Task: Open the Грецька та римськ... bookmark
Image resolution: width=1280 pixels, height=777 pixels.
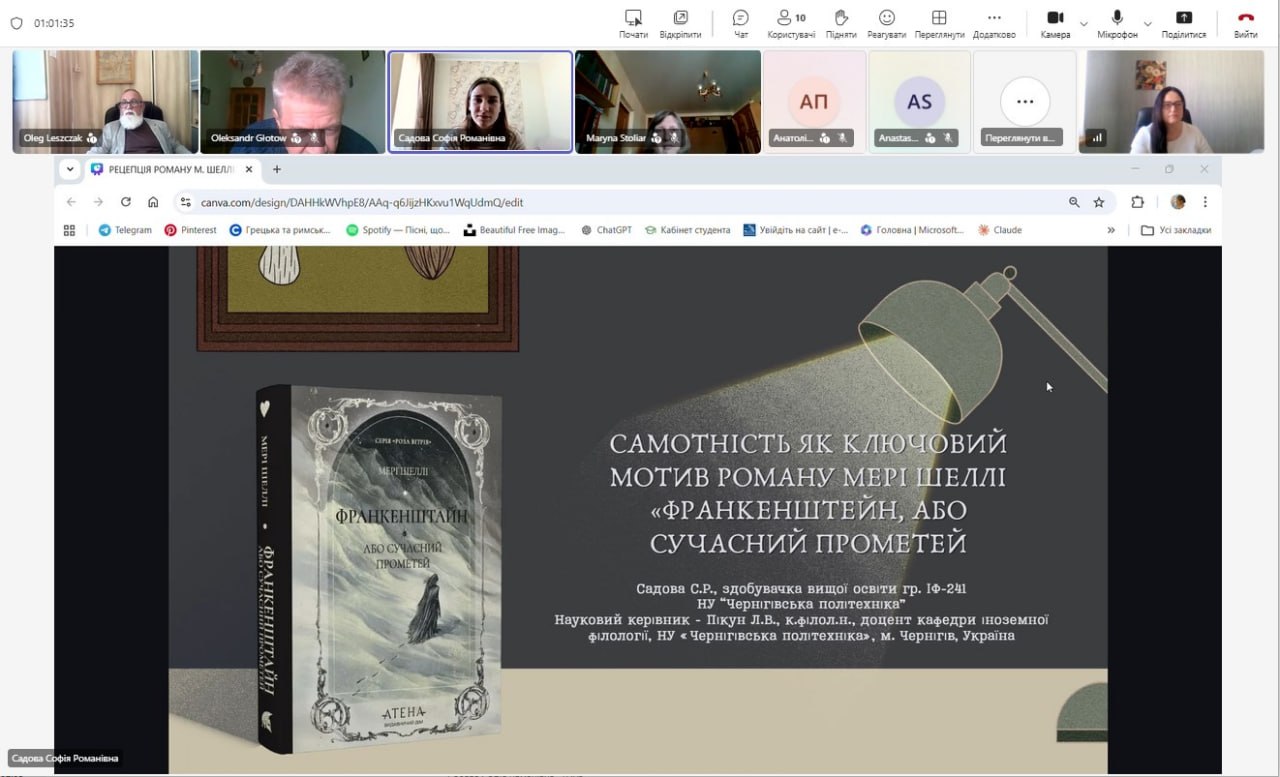Action: point(280,230)
